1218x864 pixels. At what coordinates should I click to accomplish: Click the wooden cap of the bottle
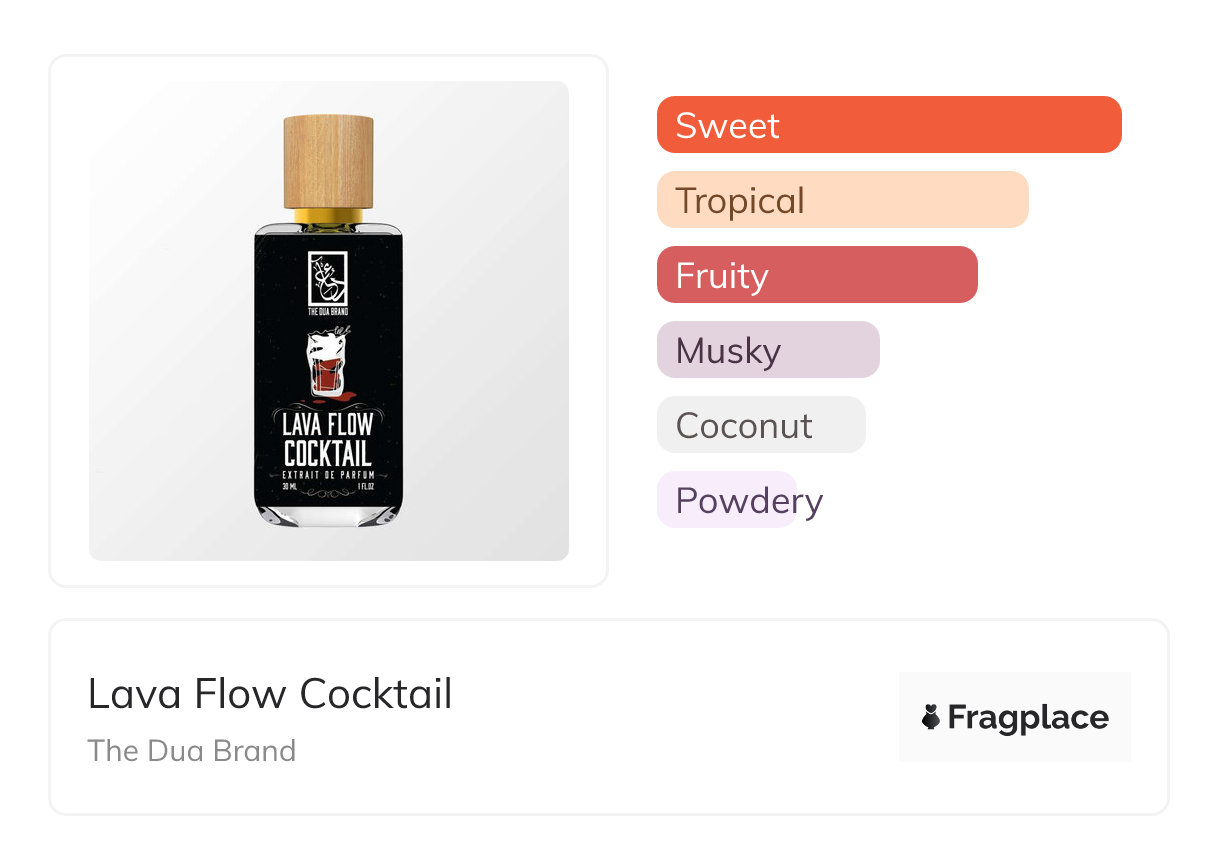[329, 161]
